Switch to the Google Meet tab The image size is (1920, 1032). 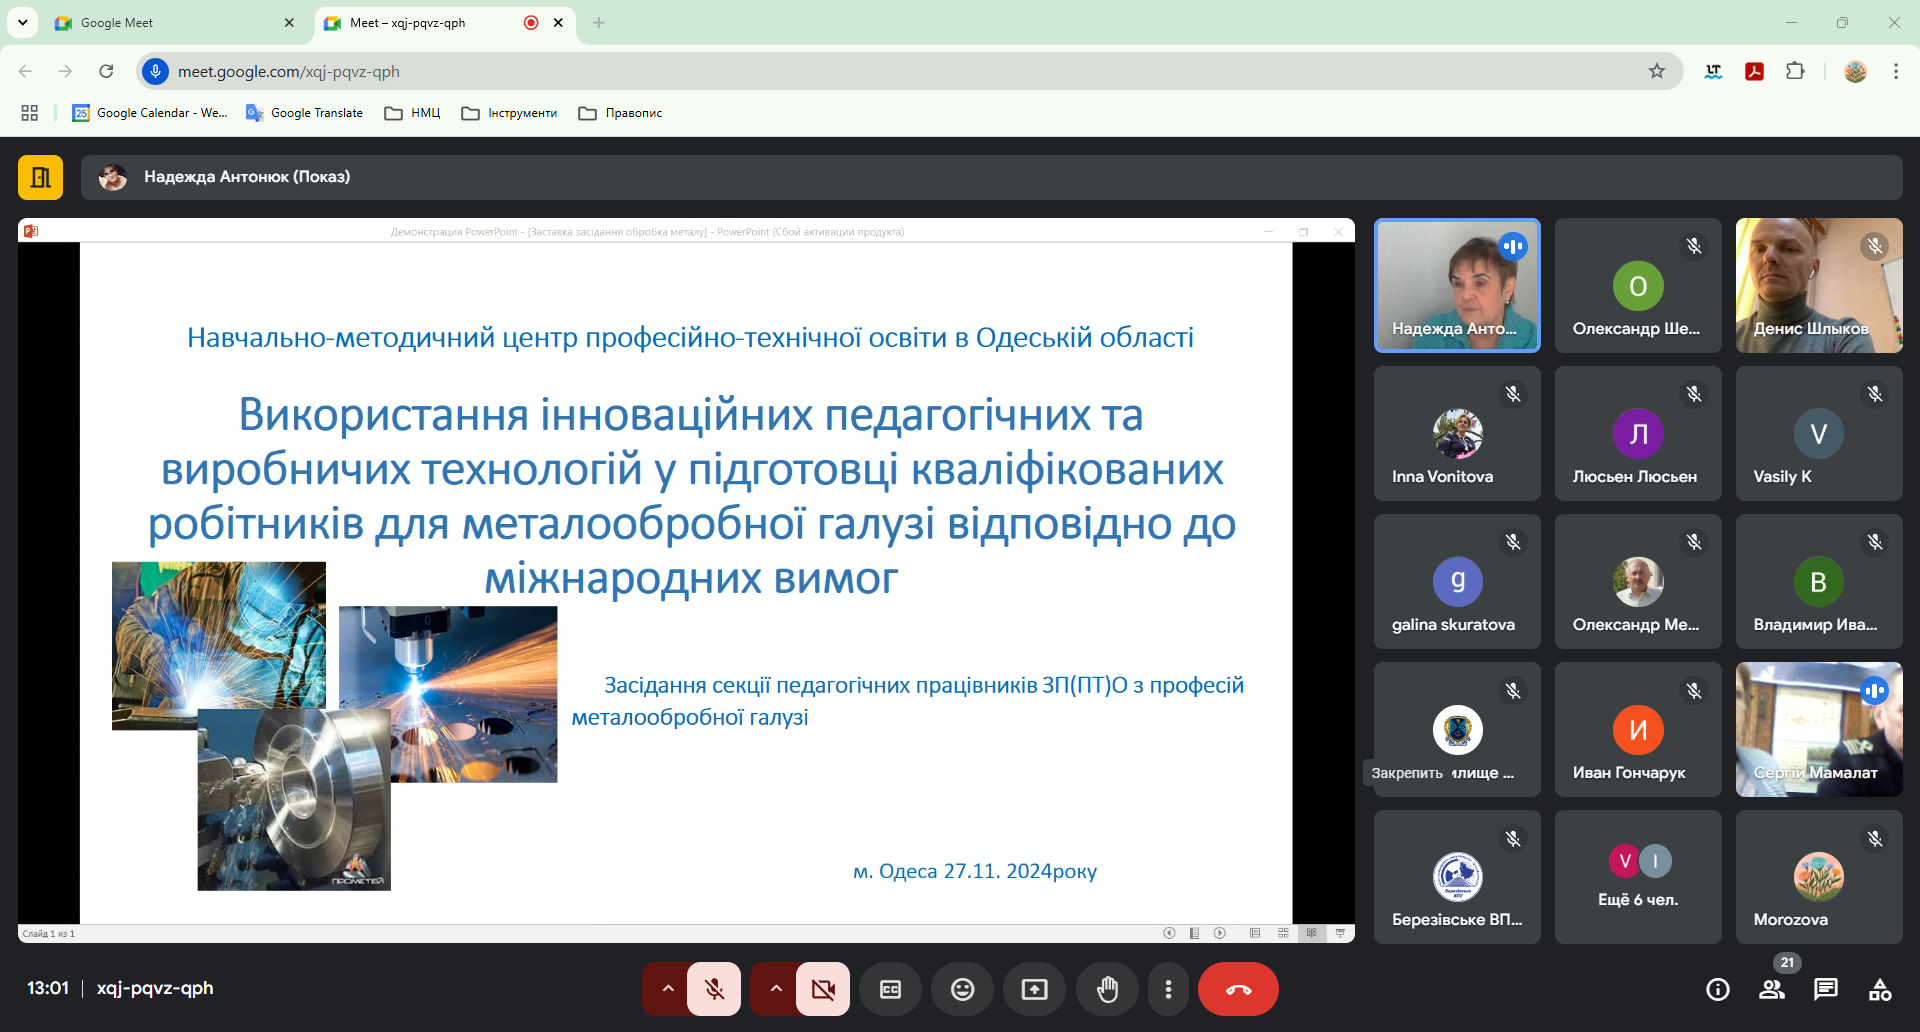(x=170, y=22)
